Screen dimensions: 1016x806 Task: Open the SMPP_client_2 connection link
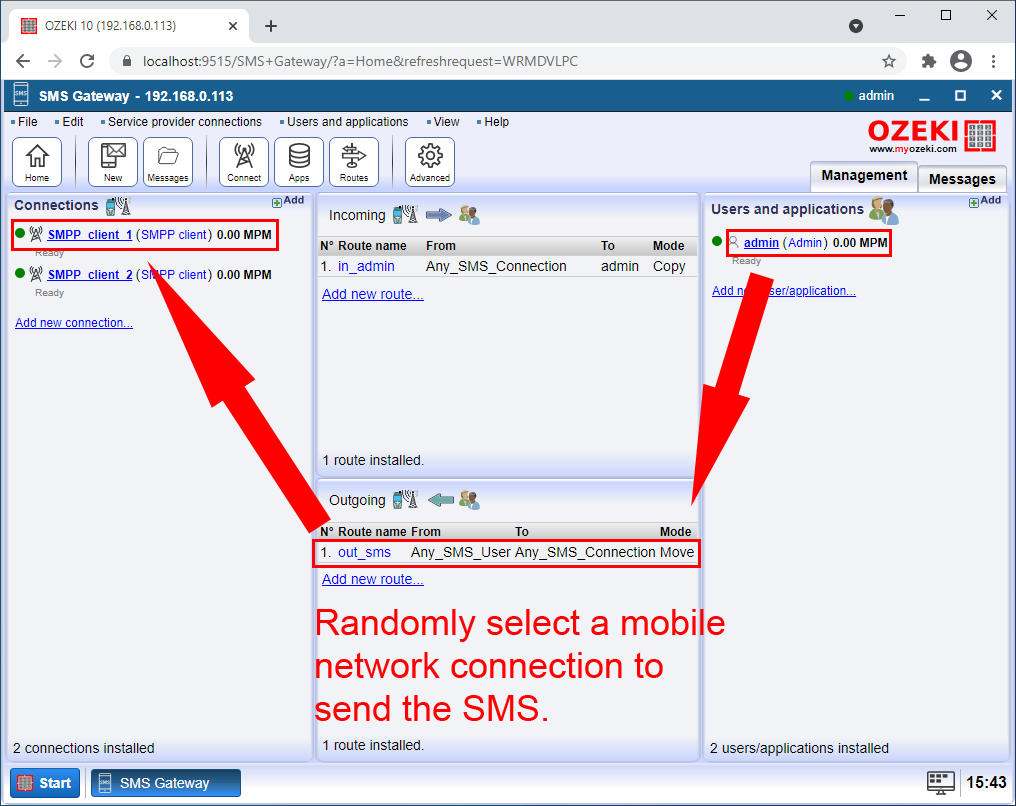click(x=90, y=275)
